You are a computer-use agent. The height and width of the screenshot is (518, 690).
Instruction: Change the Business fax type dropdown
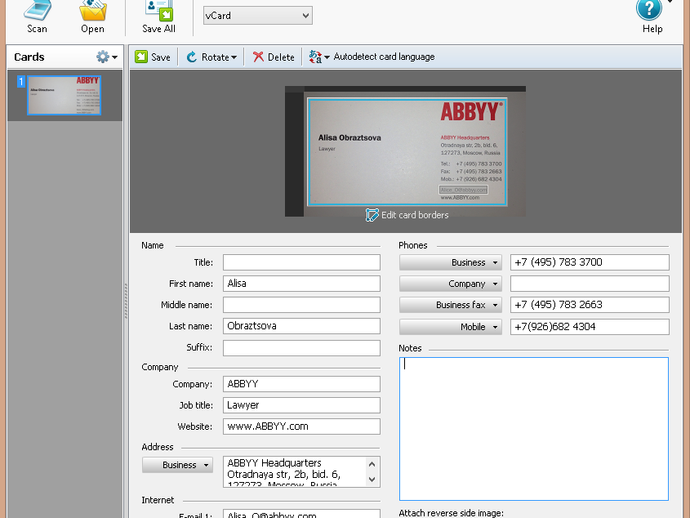pos(450,305)
